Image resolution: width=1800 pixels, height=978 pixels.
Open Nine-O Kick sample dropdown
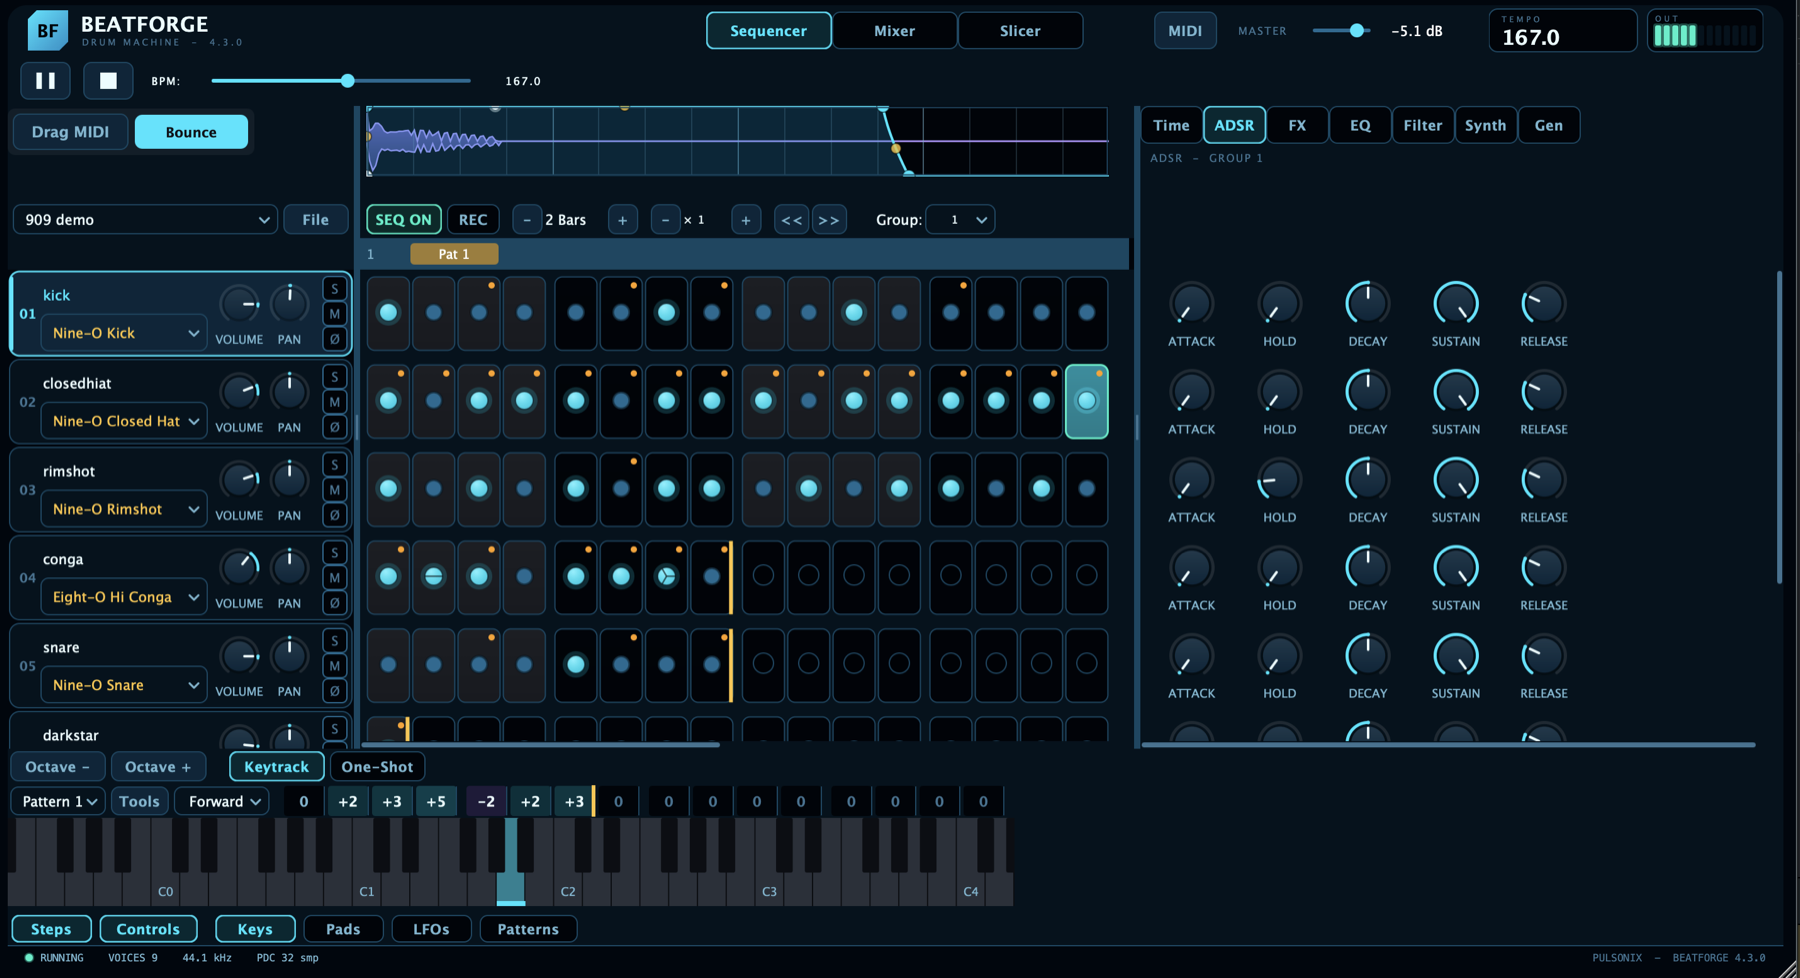pos(124,333)
